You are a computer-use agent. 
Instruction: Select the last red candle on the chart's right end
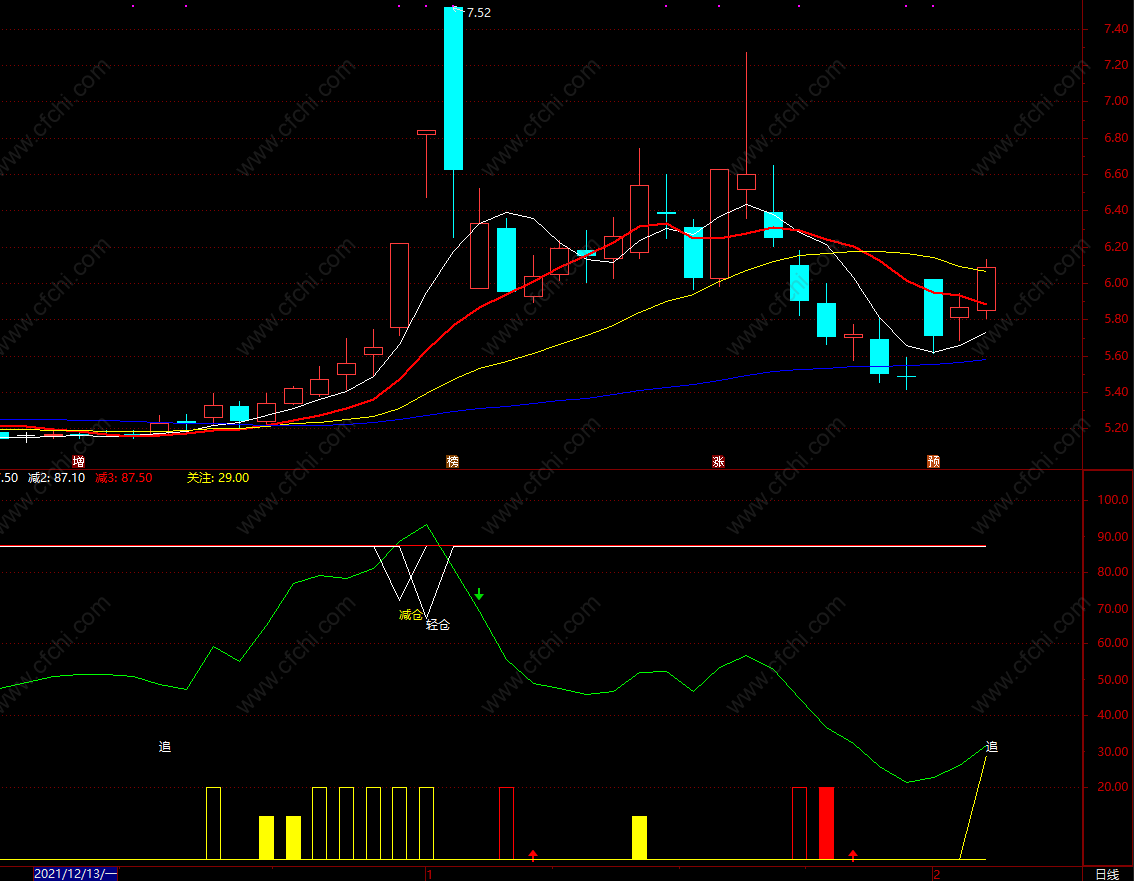(x=986, y=289)
